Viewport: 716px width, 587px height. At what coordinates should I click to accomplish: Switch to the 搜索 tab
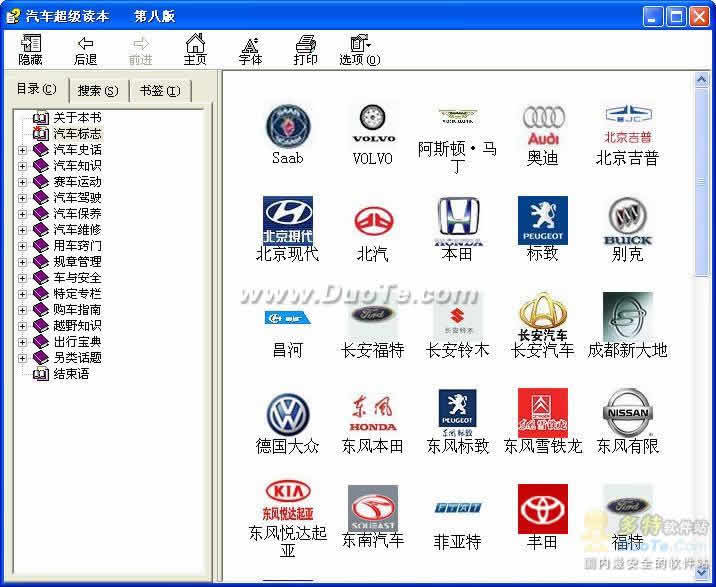98,91
